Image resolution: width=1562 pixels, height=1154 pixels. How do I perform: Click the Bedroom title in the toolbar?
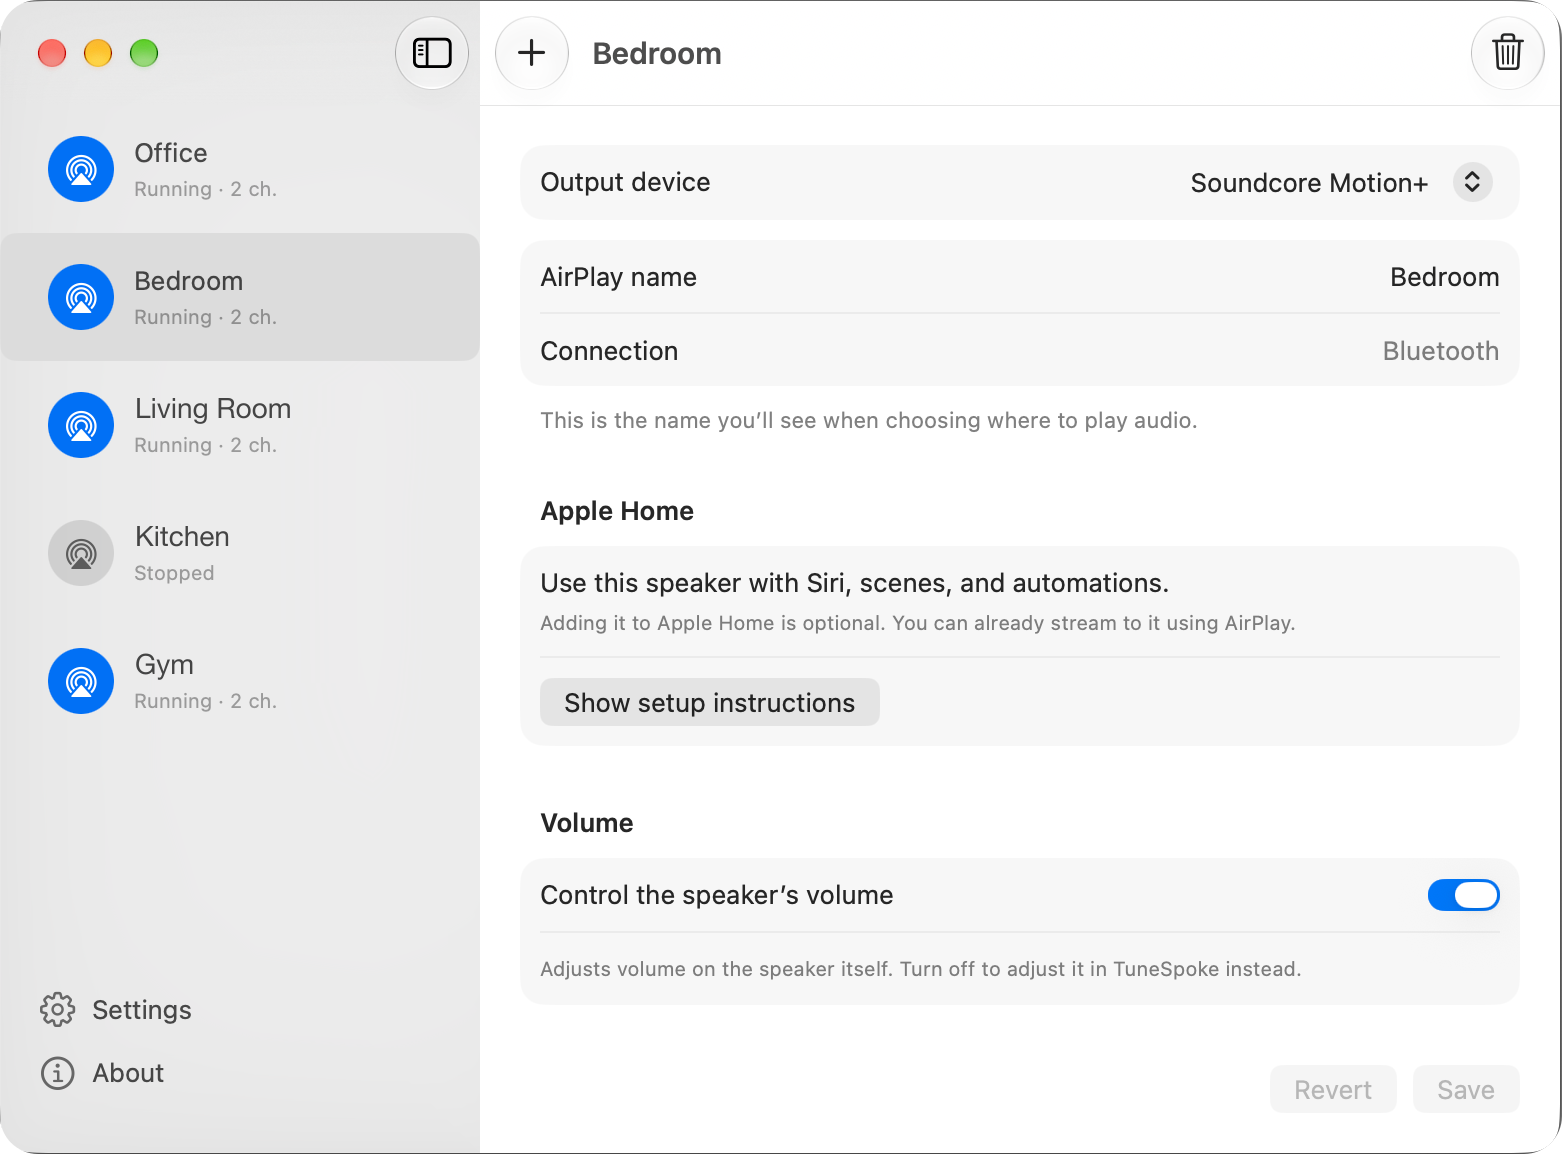657,53
